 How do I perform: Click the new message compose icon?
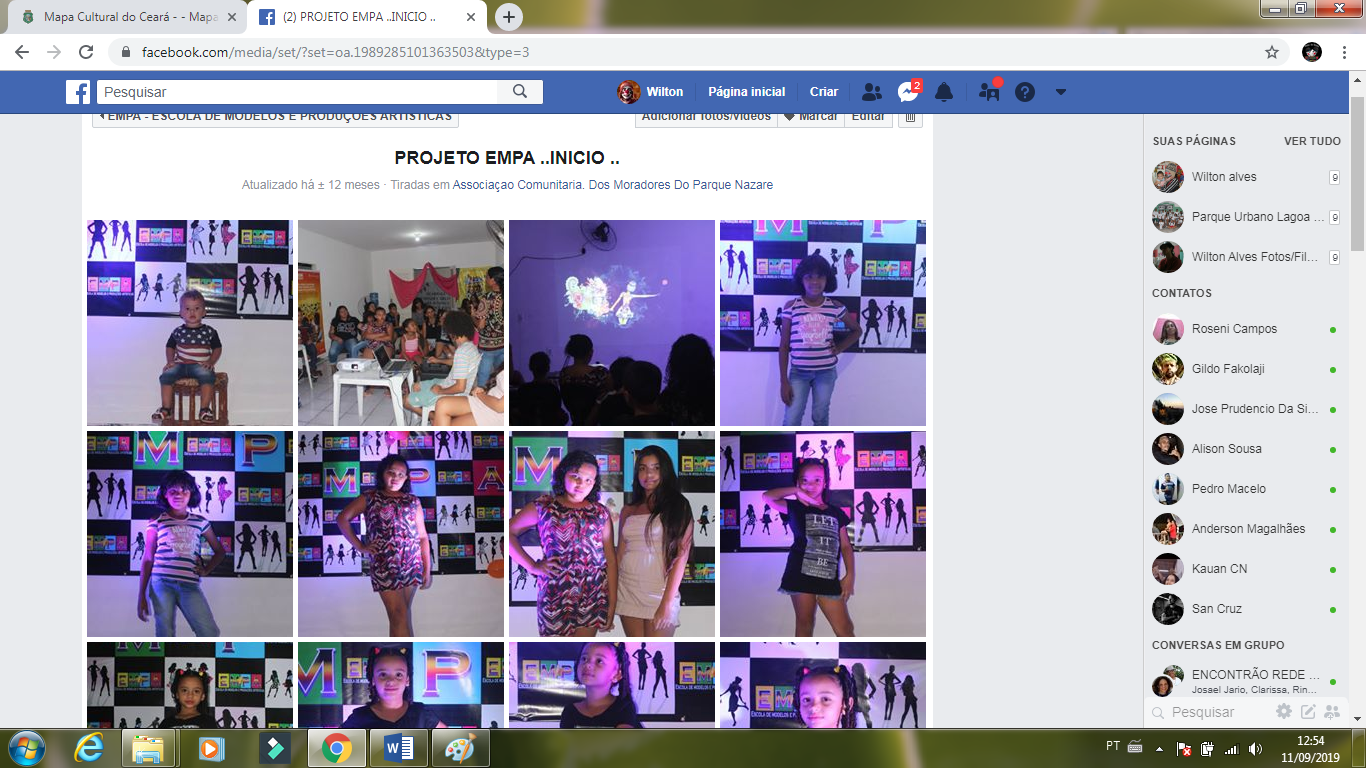click(1308, 712)
